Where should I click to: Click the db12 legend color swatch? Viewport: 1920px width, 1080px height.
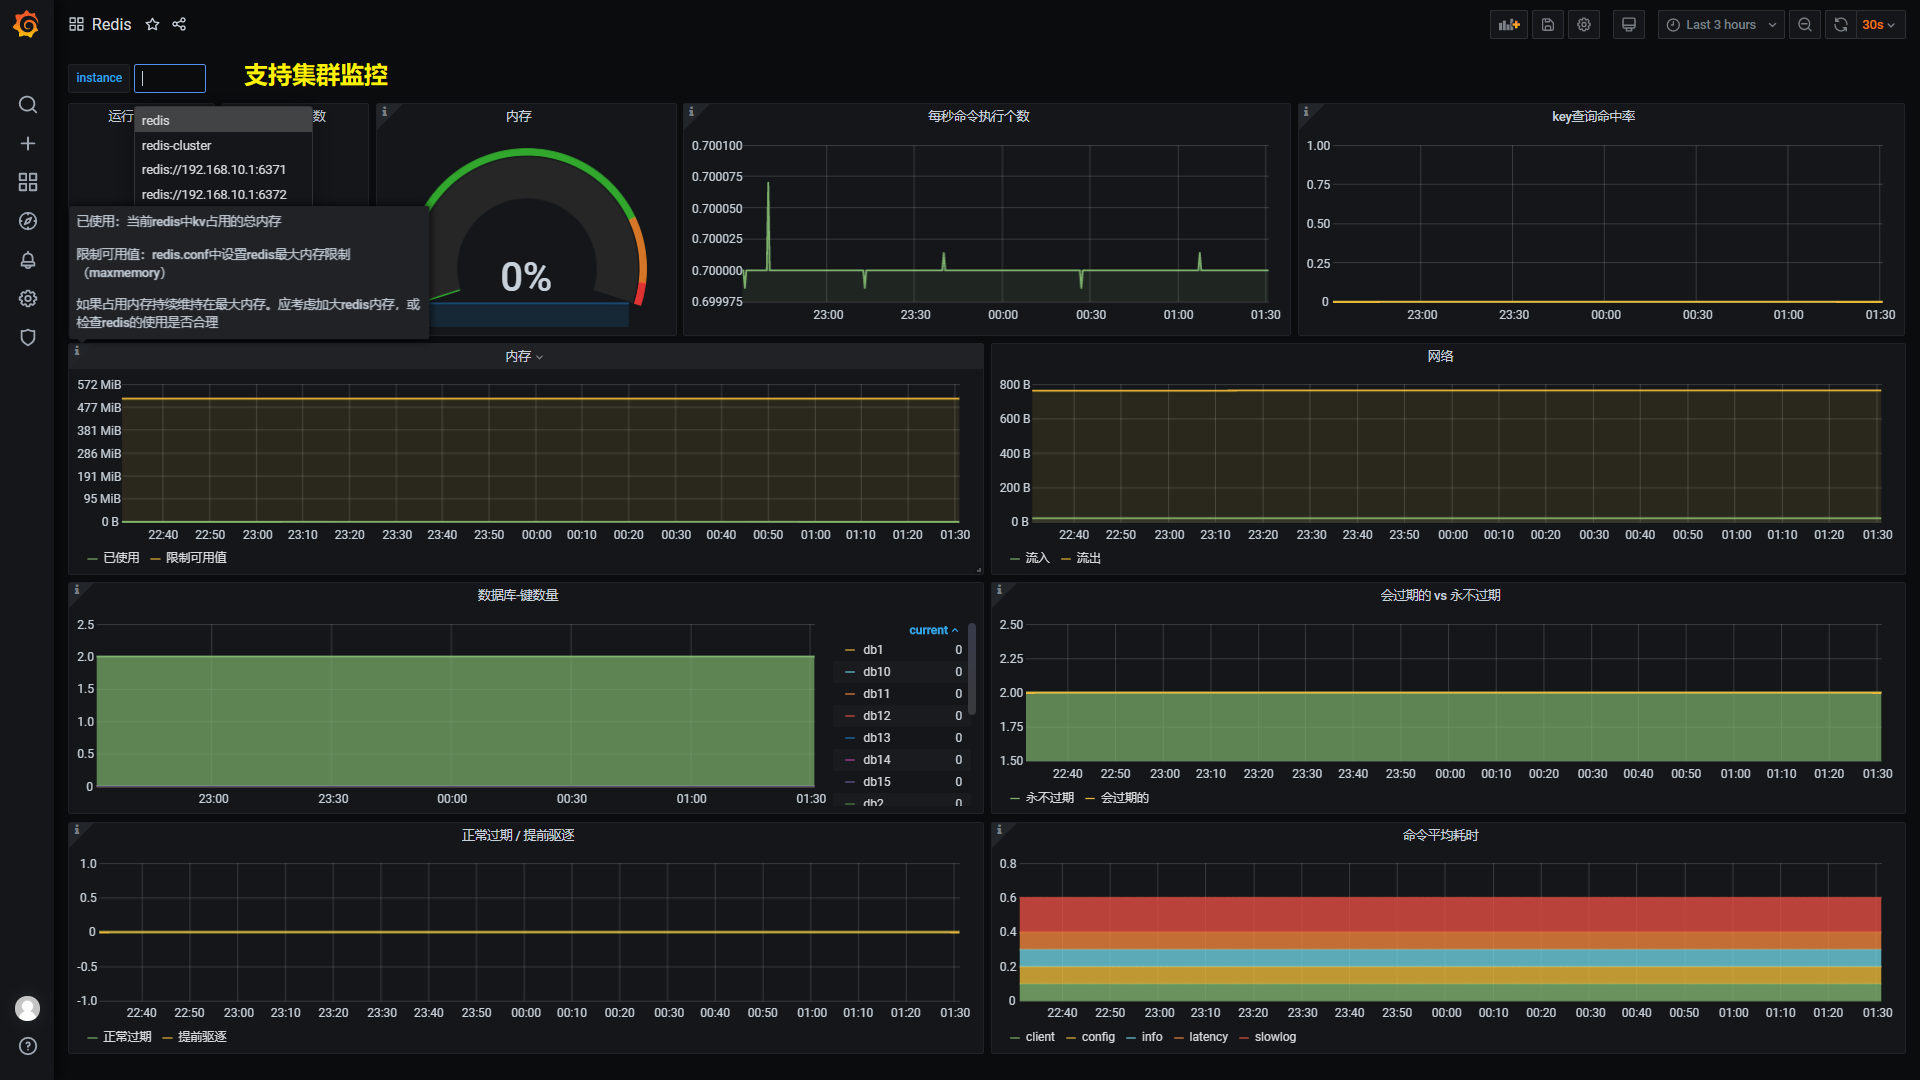click(850, 716)
